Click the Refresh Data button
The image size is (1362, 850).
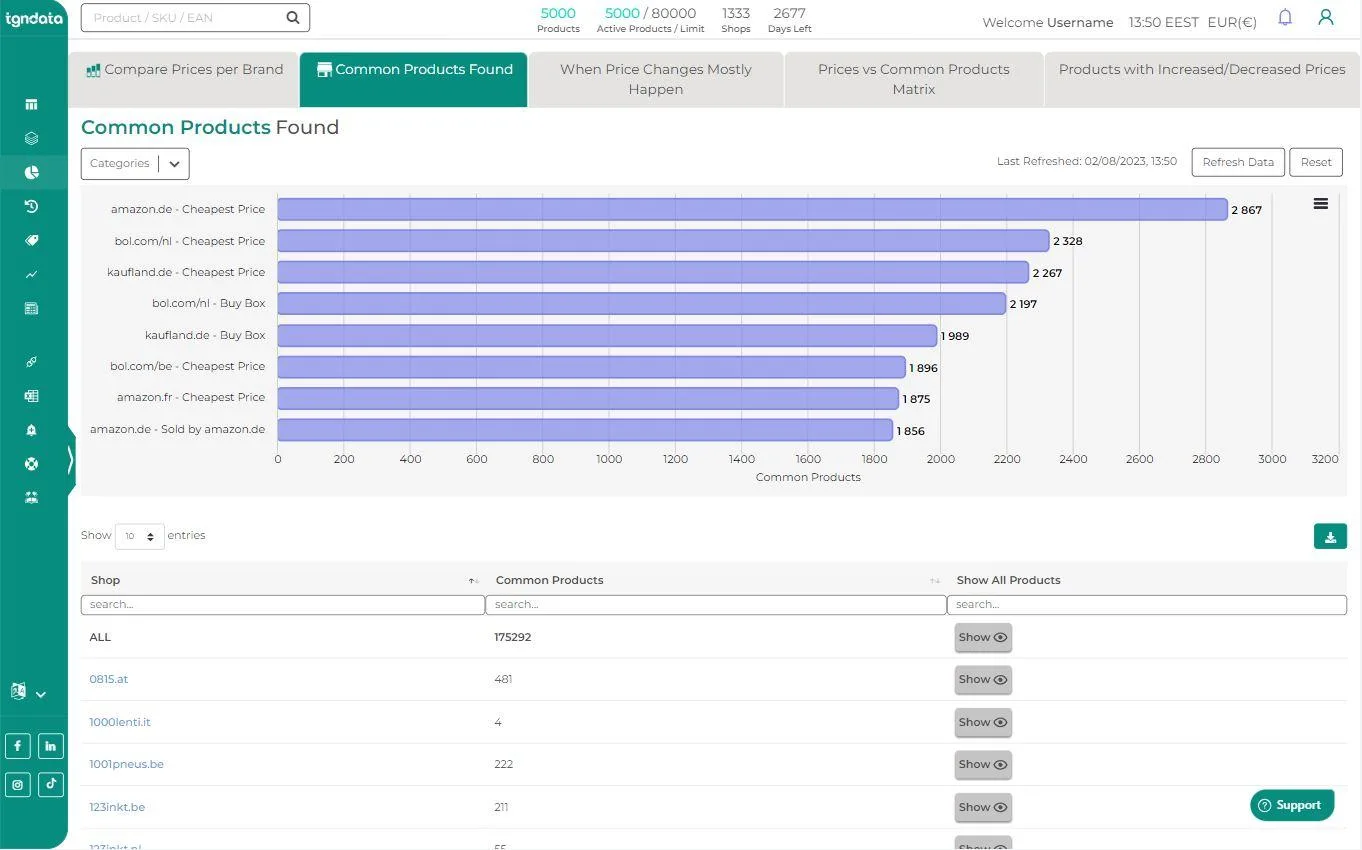1238,162
